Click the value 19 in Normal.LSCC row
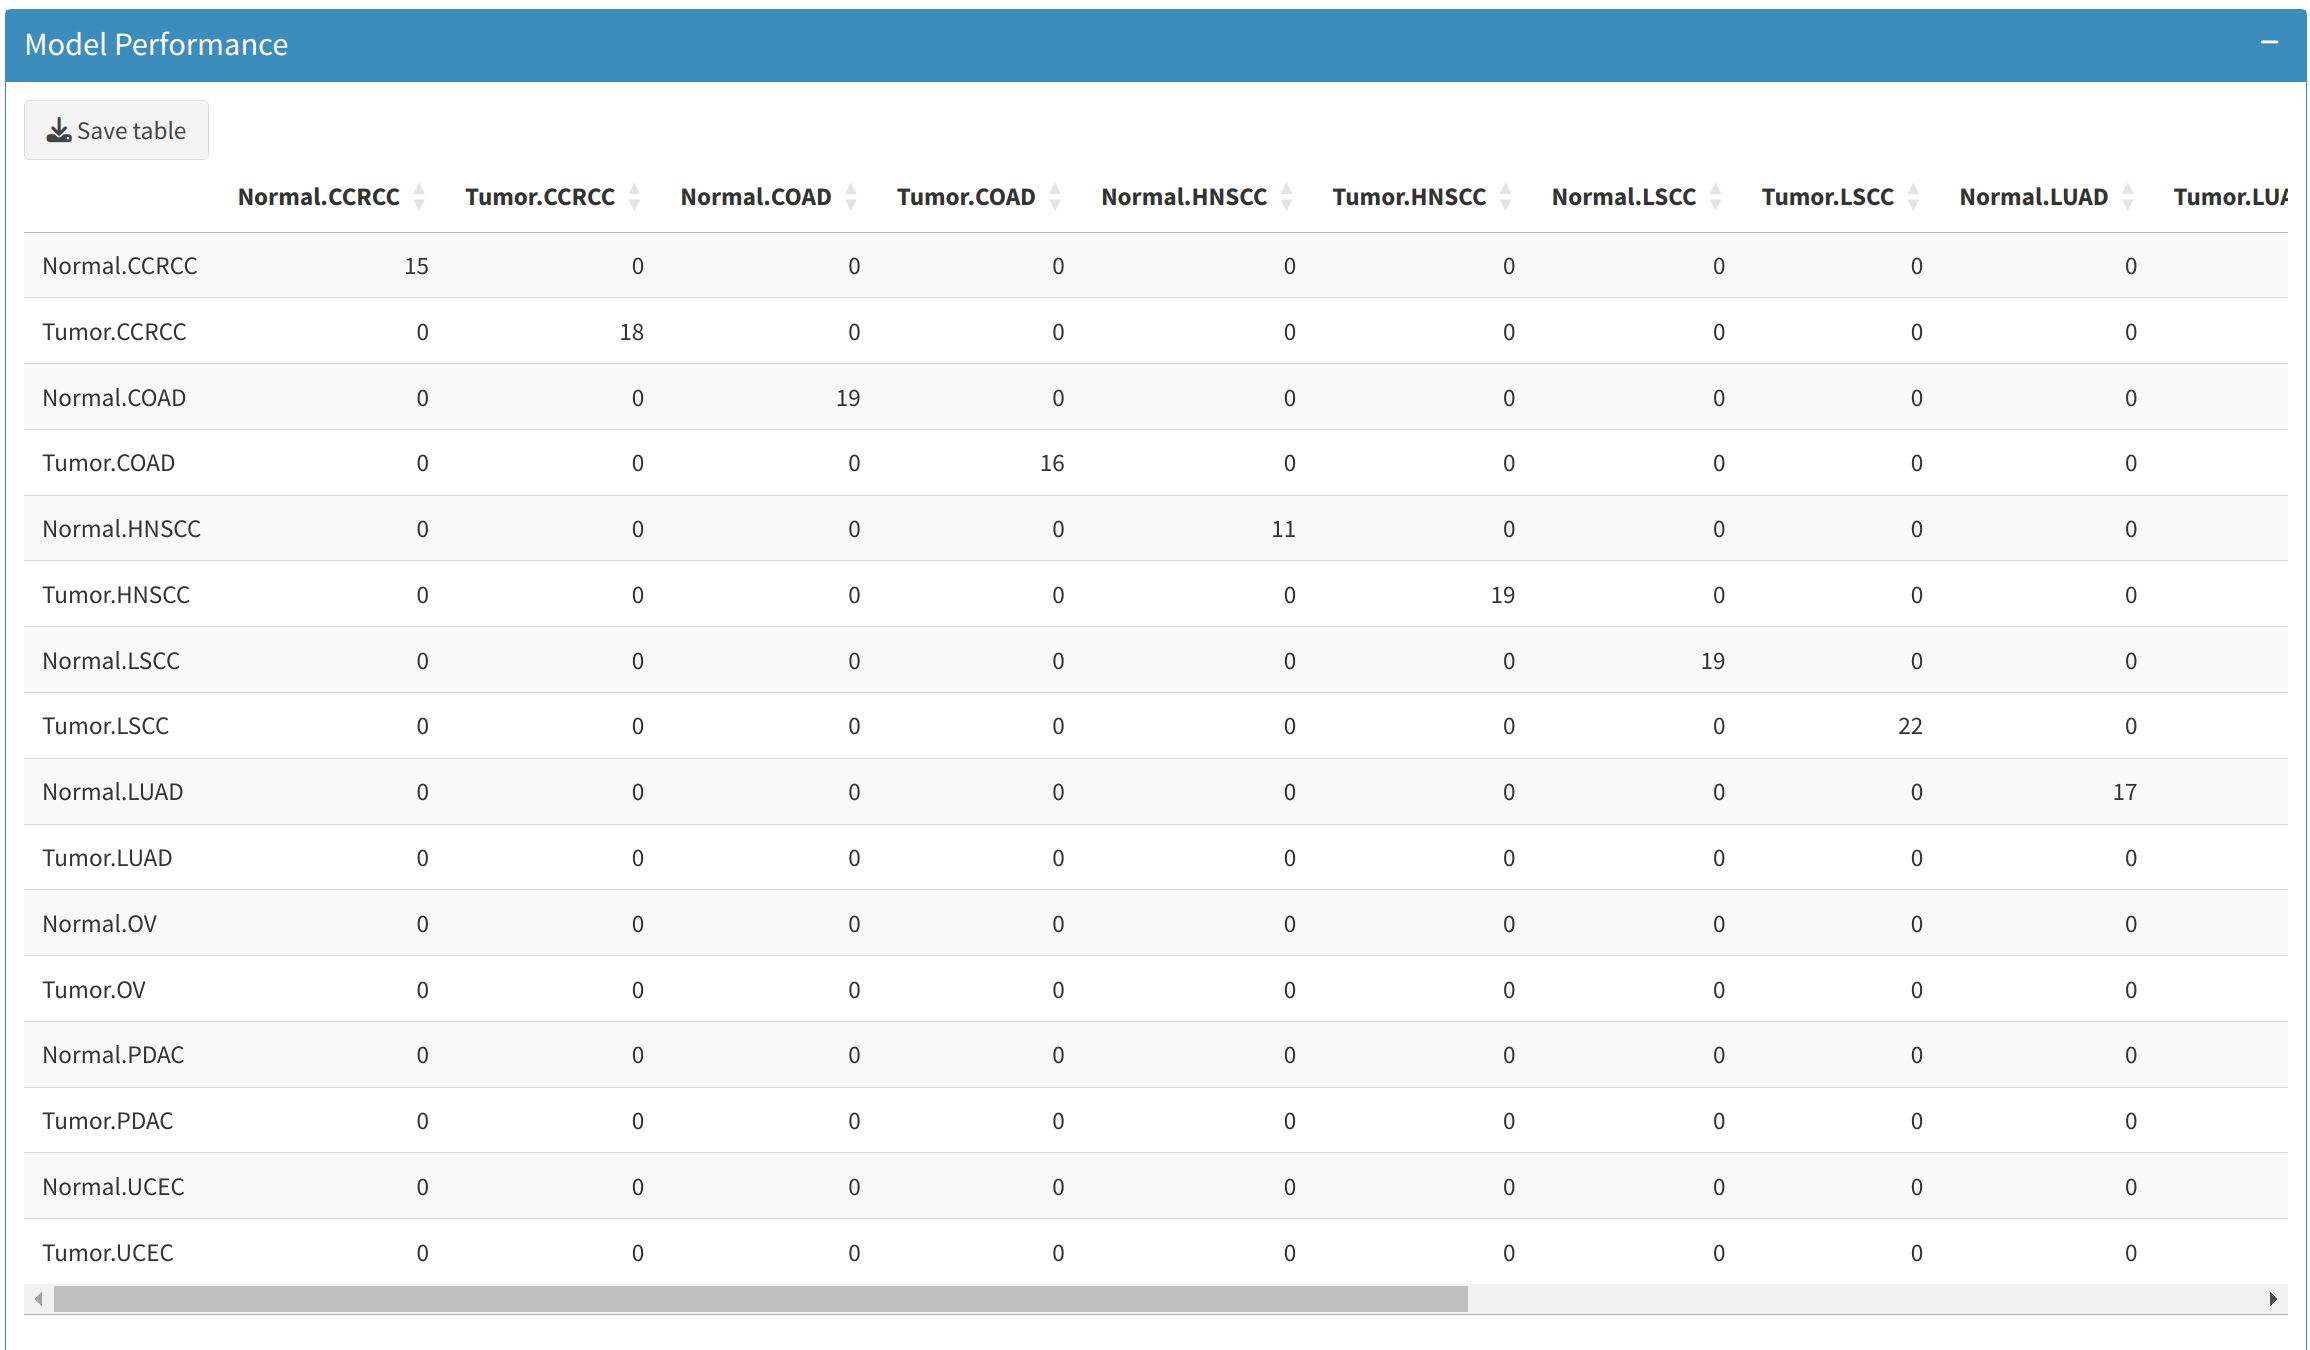 (x=1713, y=661)
